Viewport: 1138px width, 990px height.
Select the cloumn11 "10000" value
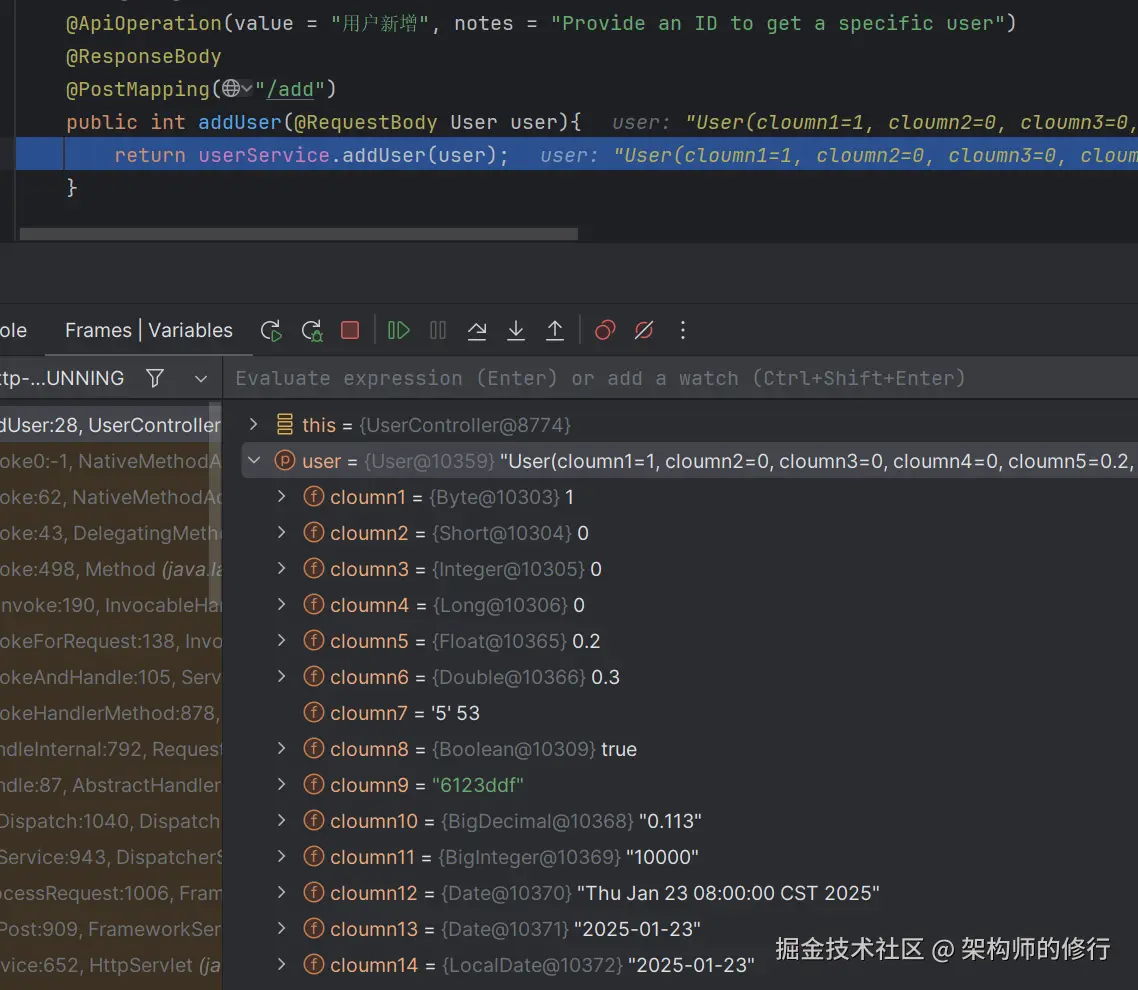click(x=662, y=857)
